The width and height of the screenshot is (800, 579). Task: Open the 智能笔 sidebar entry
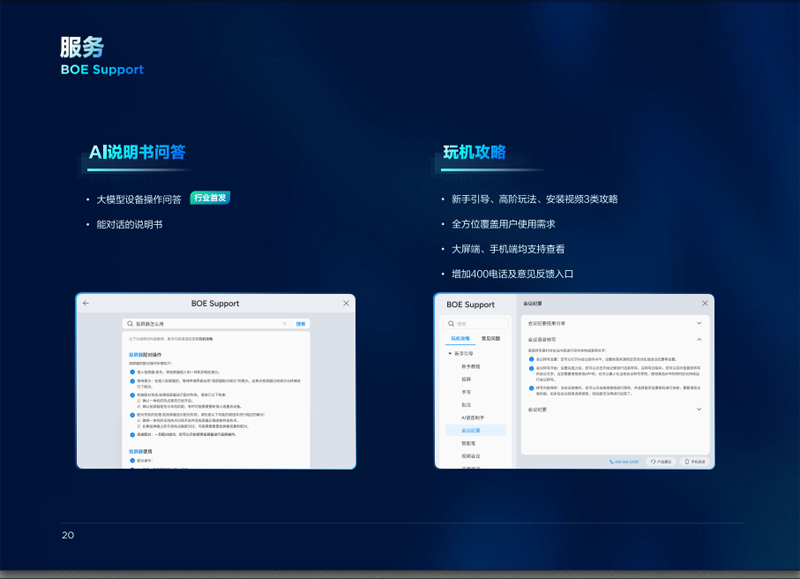[x=469, y=442]
